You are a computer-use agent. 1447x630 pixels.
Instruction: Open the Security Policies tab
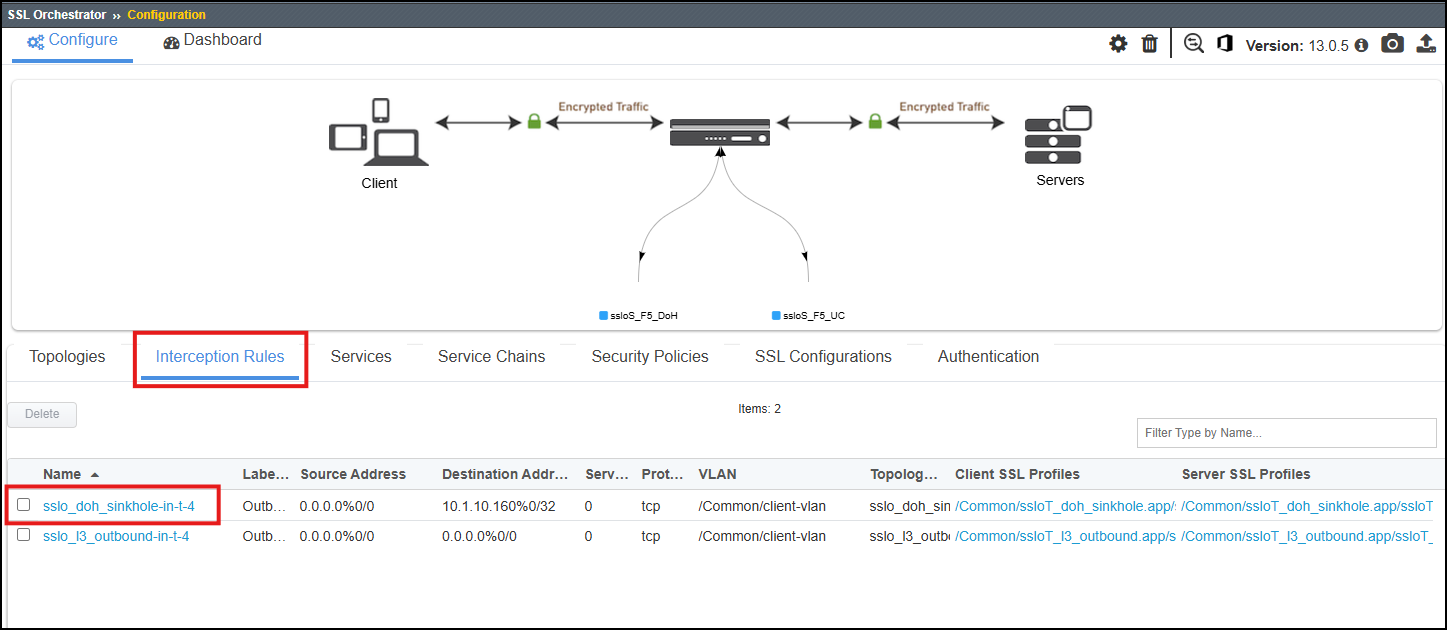pos(650,357)
